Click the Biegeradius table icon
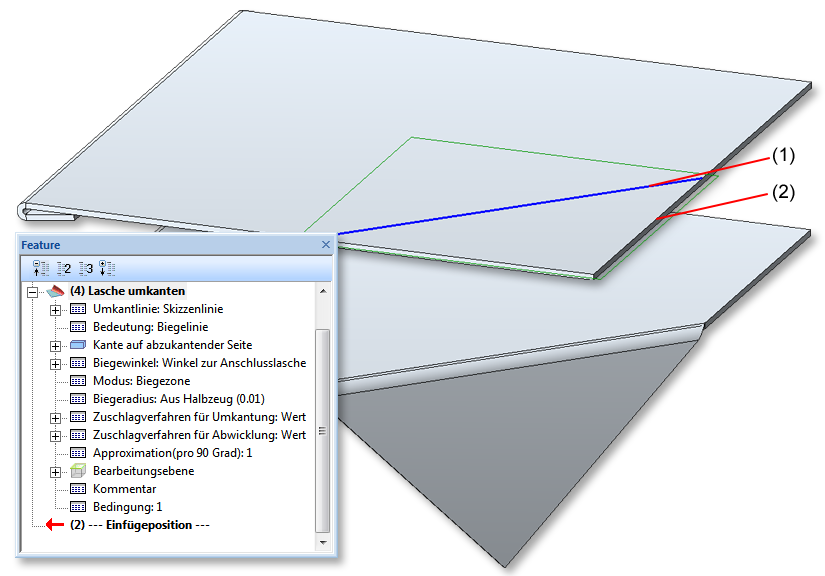The height and width of the screenshot is (576, 825). tap(78, 399)
